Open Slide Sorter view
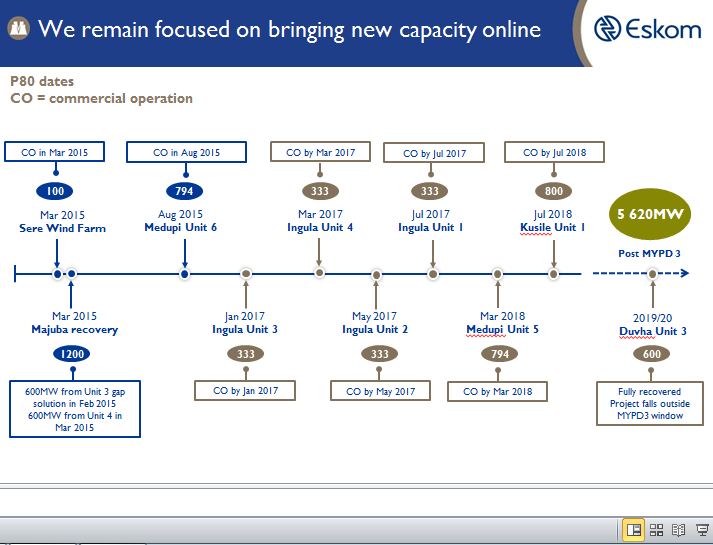 (x=656, y=530)
